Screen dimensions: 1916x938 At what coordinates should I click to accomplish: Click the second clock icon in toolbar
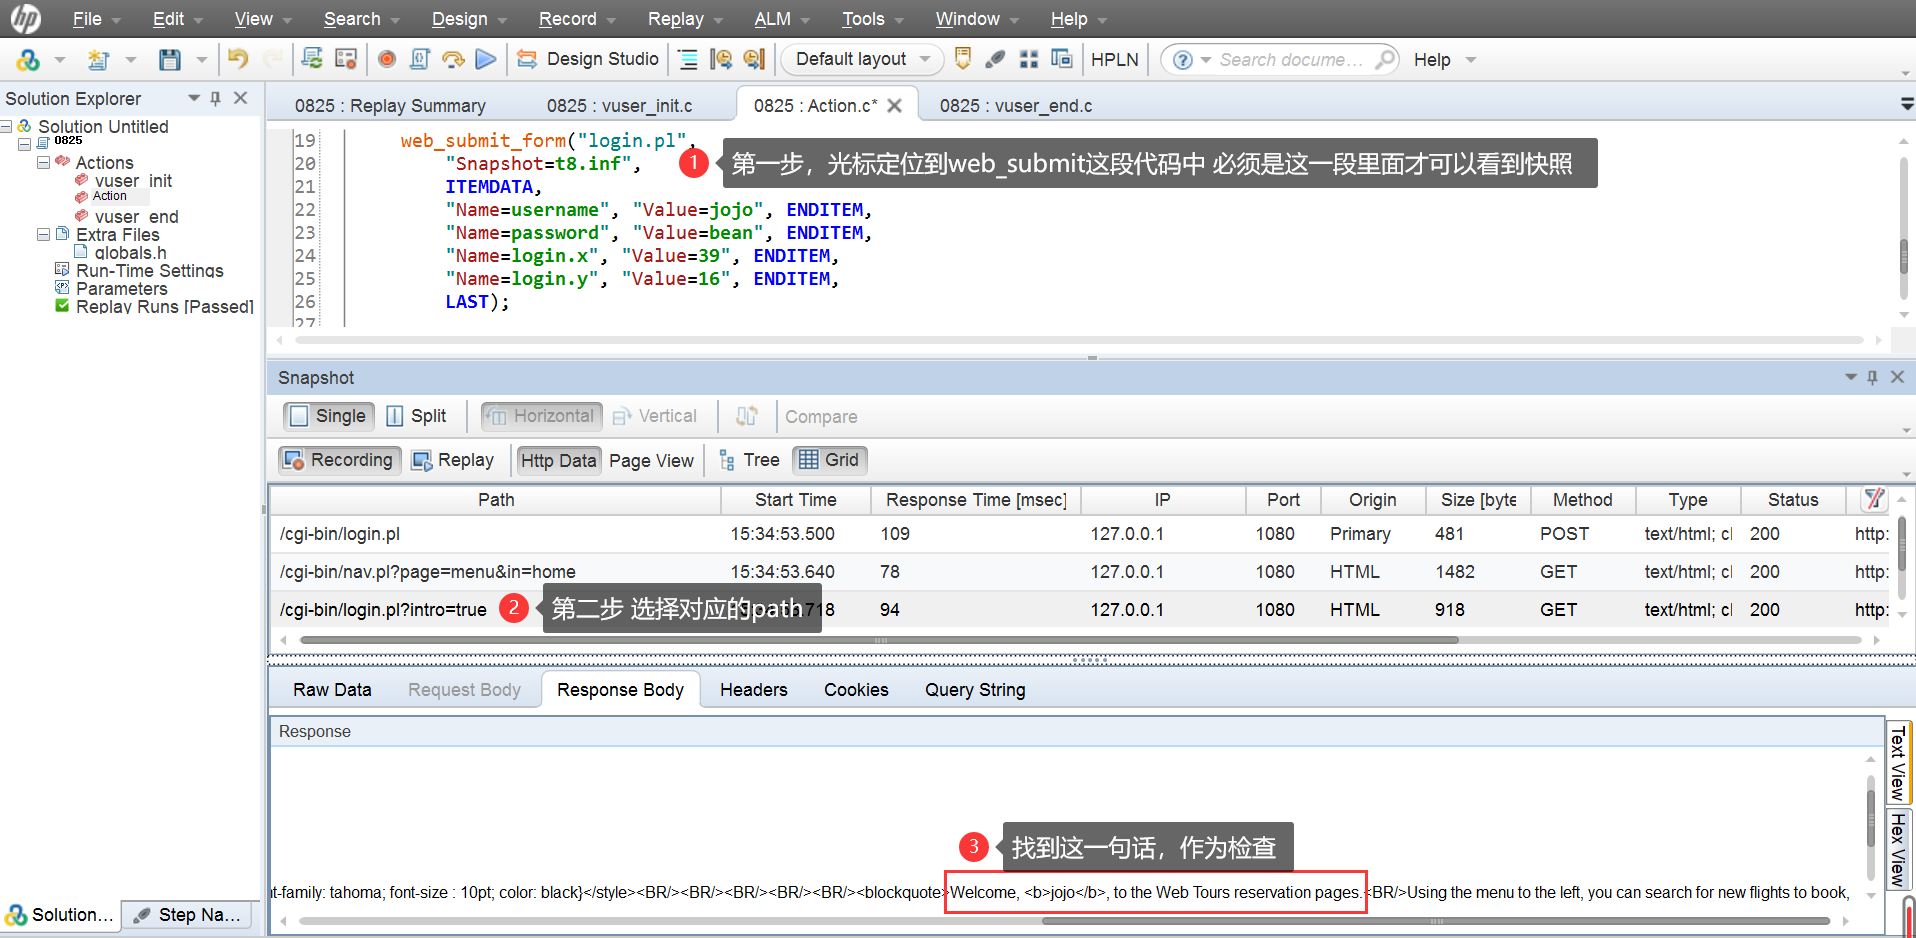(754, 59)
